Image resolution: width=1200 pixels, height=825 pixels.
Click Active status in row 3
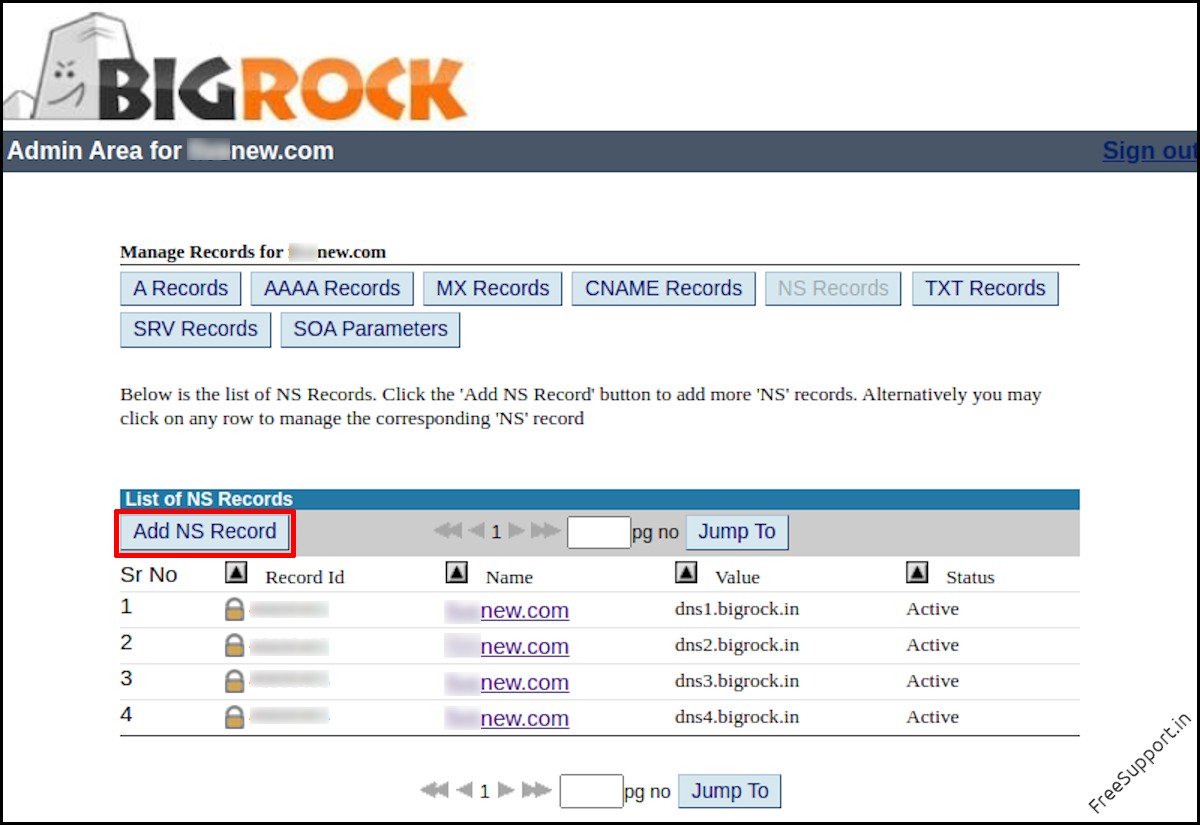coord(932,681)
